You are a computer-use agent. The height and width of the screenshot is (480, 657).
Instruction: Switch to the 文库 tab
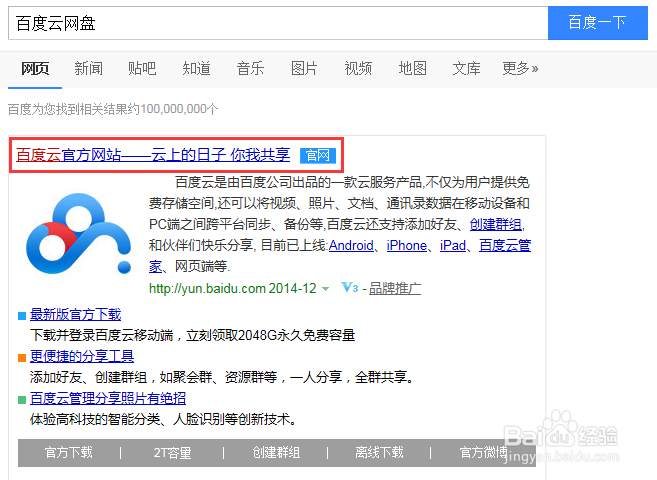[466, 68]
